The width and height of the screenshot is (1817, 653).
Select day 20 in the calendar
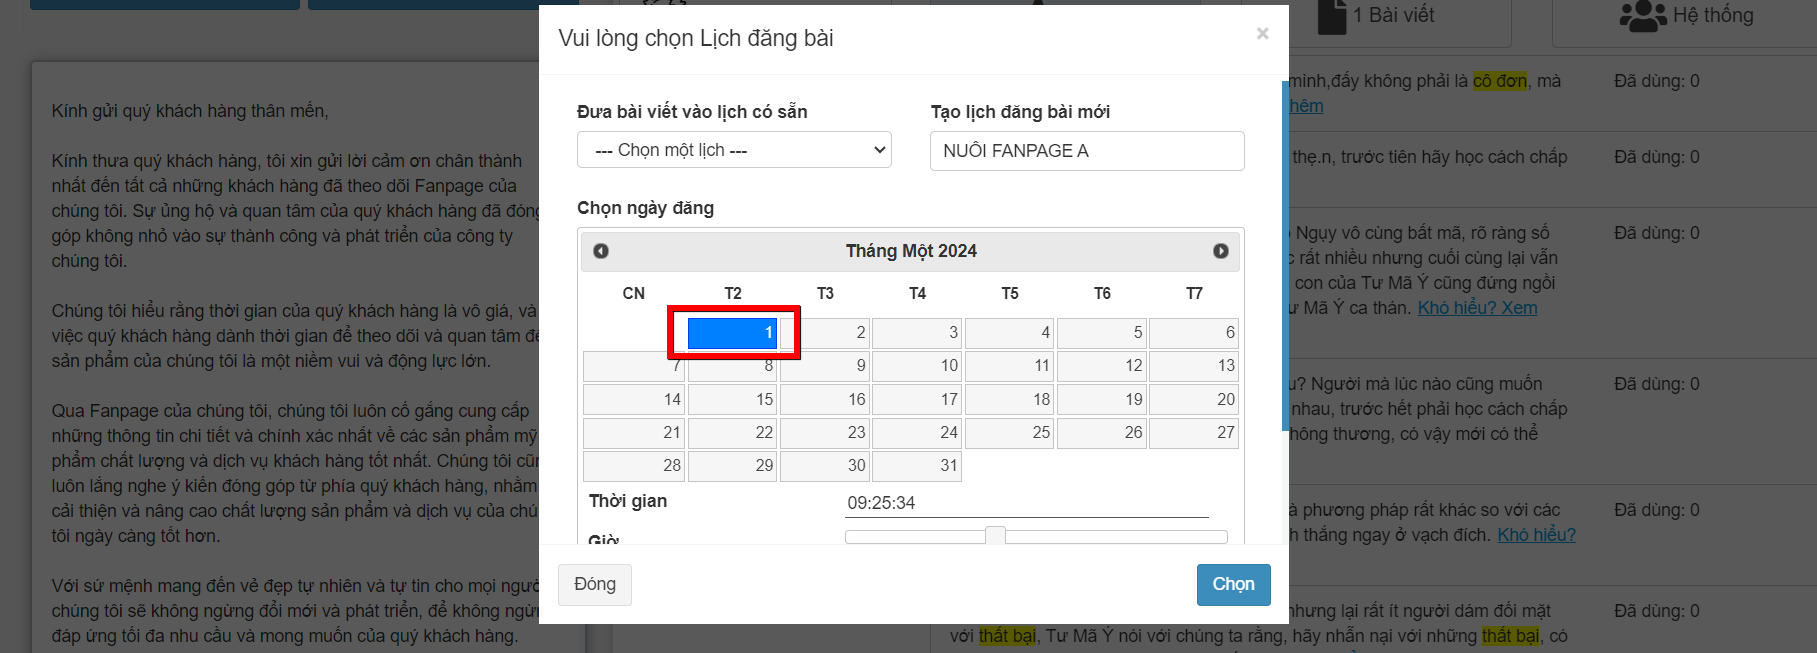tap(1193, 400)
